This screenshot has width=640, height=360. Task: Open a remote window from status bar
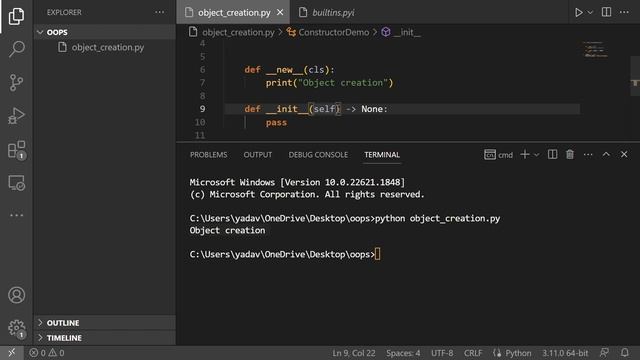pyautogui.click(x=11, y=353)
